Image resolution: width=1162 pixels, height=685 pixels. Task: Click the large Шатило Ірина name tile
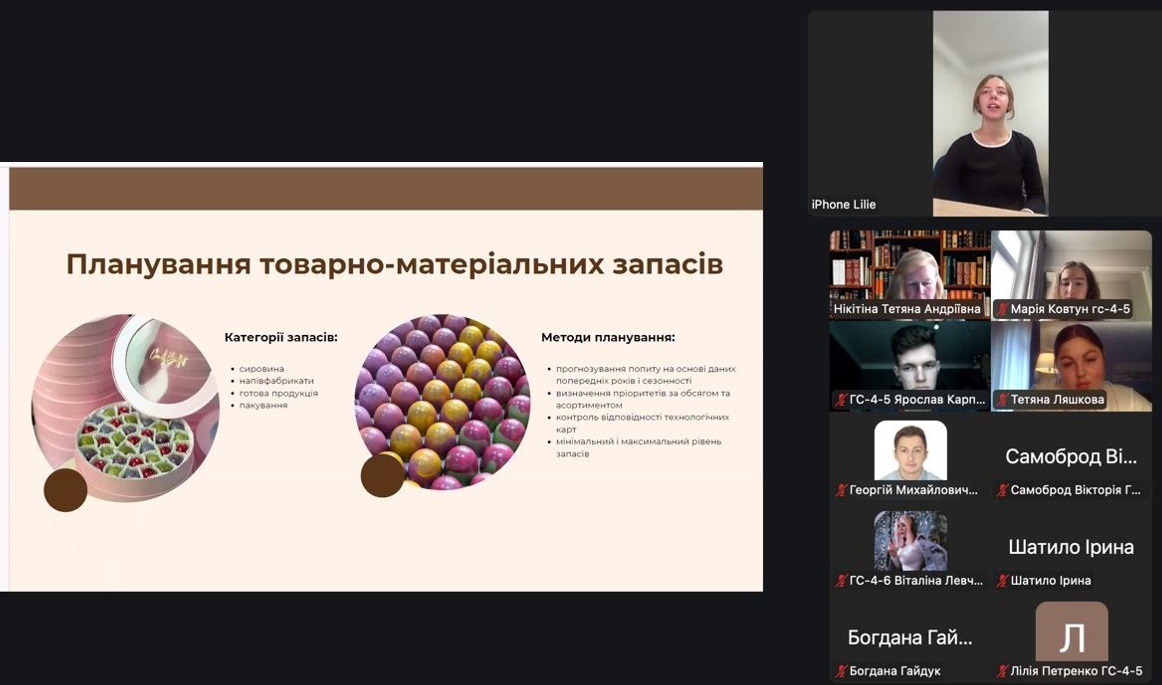tap(1071, 547)
